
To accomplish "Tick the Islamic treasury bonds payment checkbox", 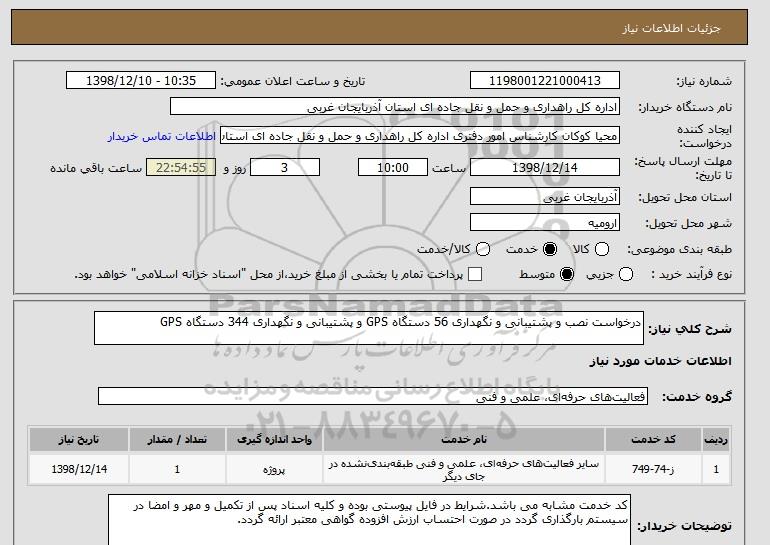I will [475, 274].
